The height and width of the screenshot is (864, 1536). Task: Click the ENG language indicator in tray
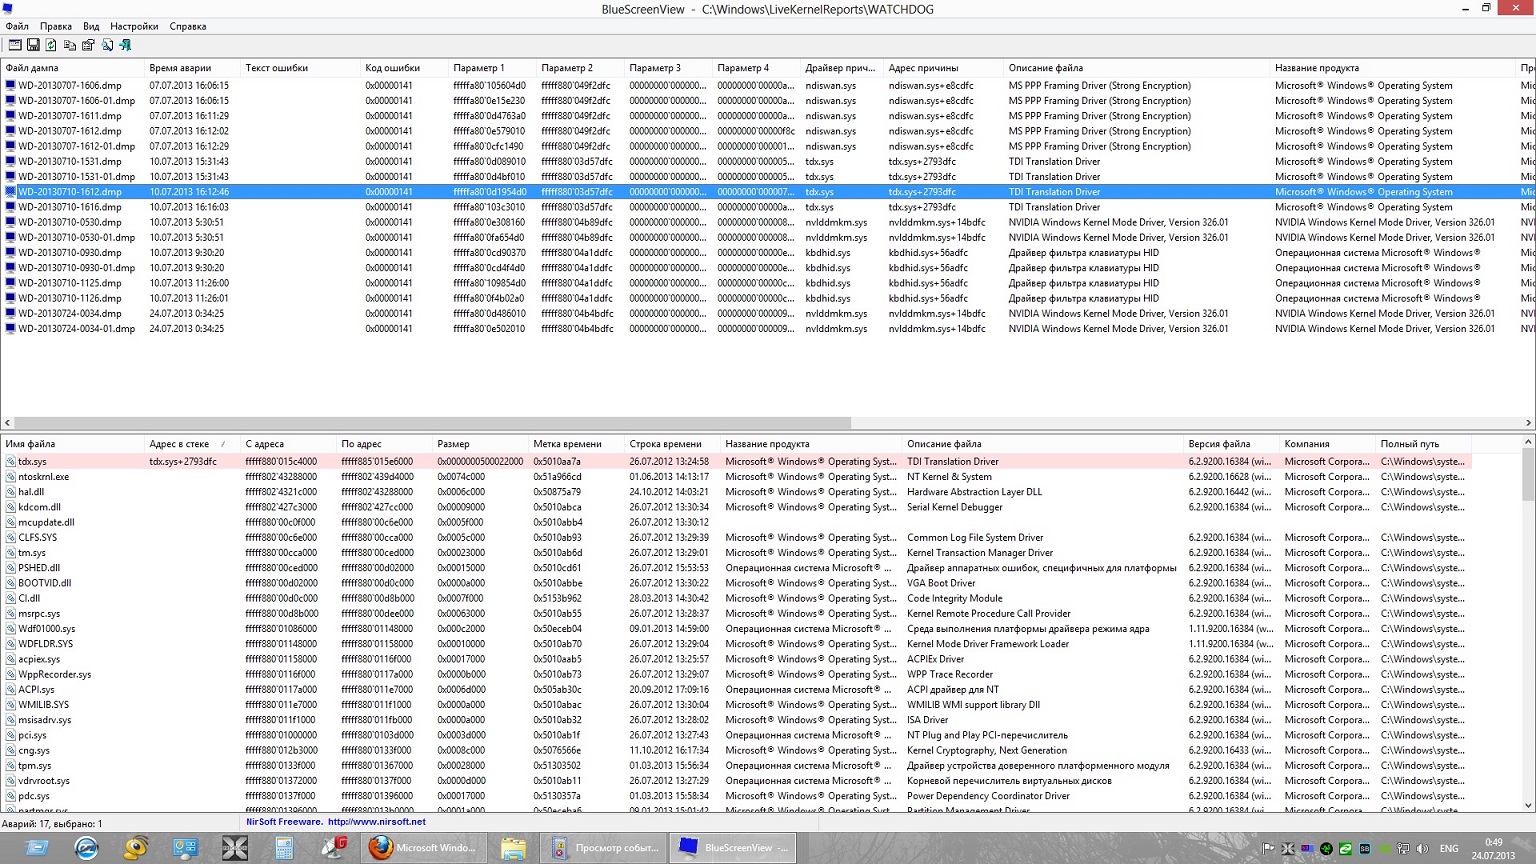[1449, 849]
